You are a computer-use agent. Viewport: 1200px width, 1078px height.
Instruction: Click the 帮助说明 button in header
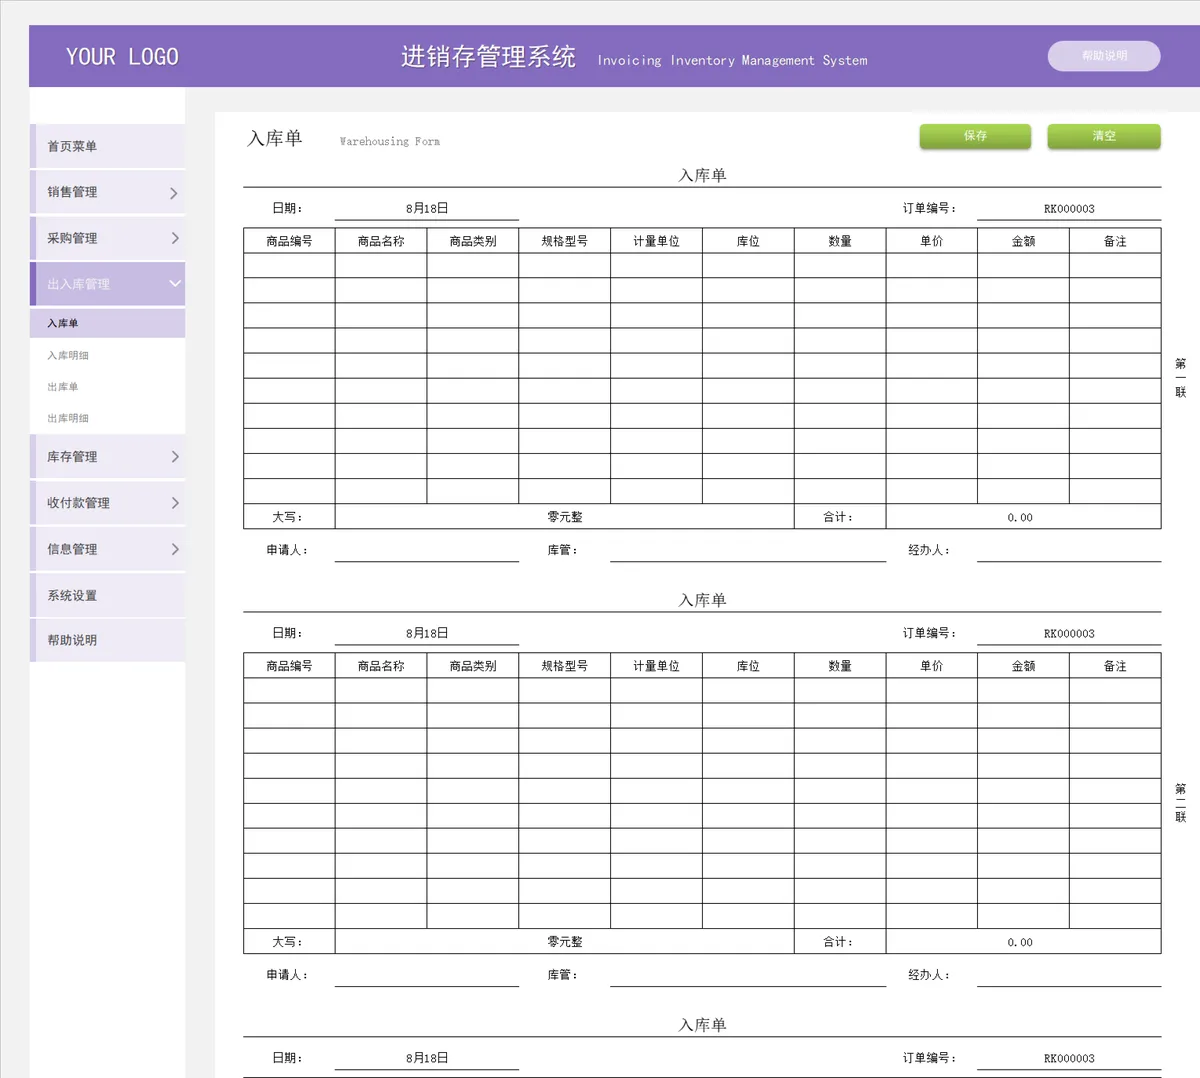point(1104,56)
